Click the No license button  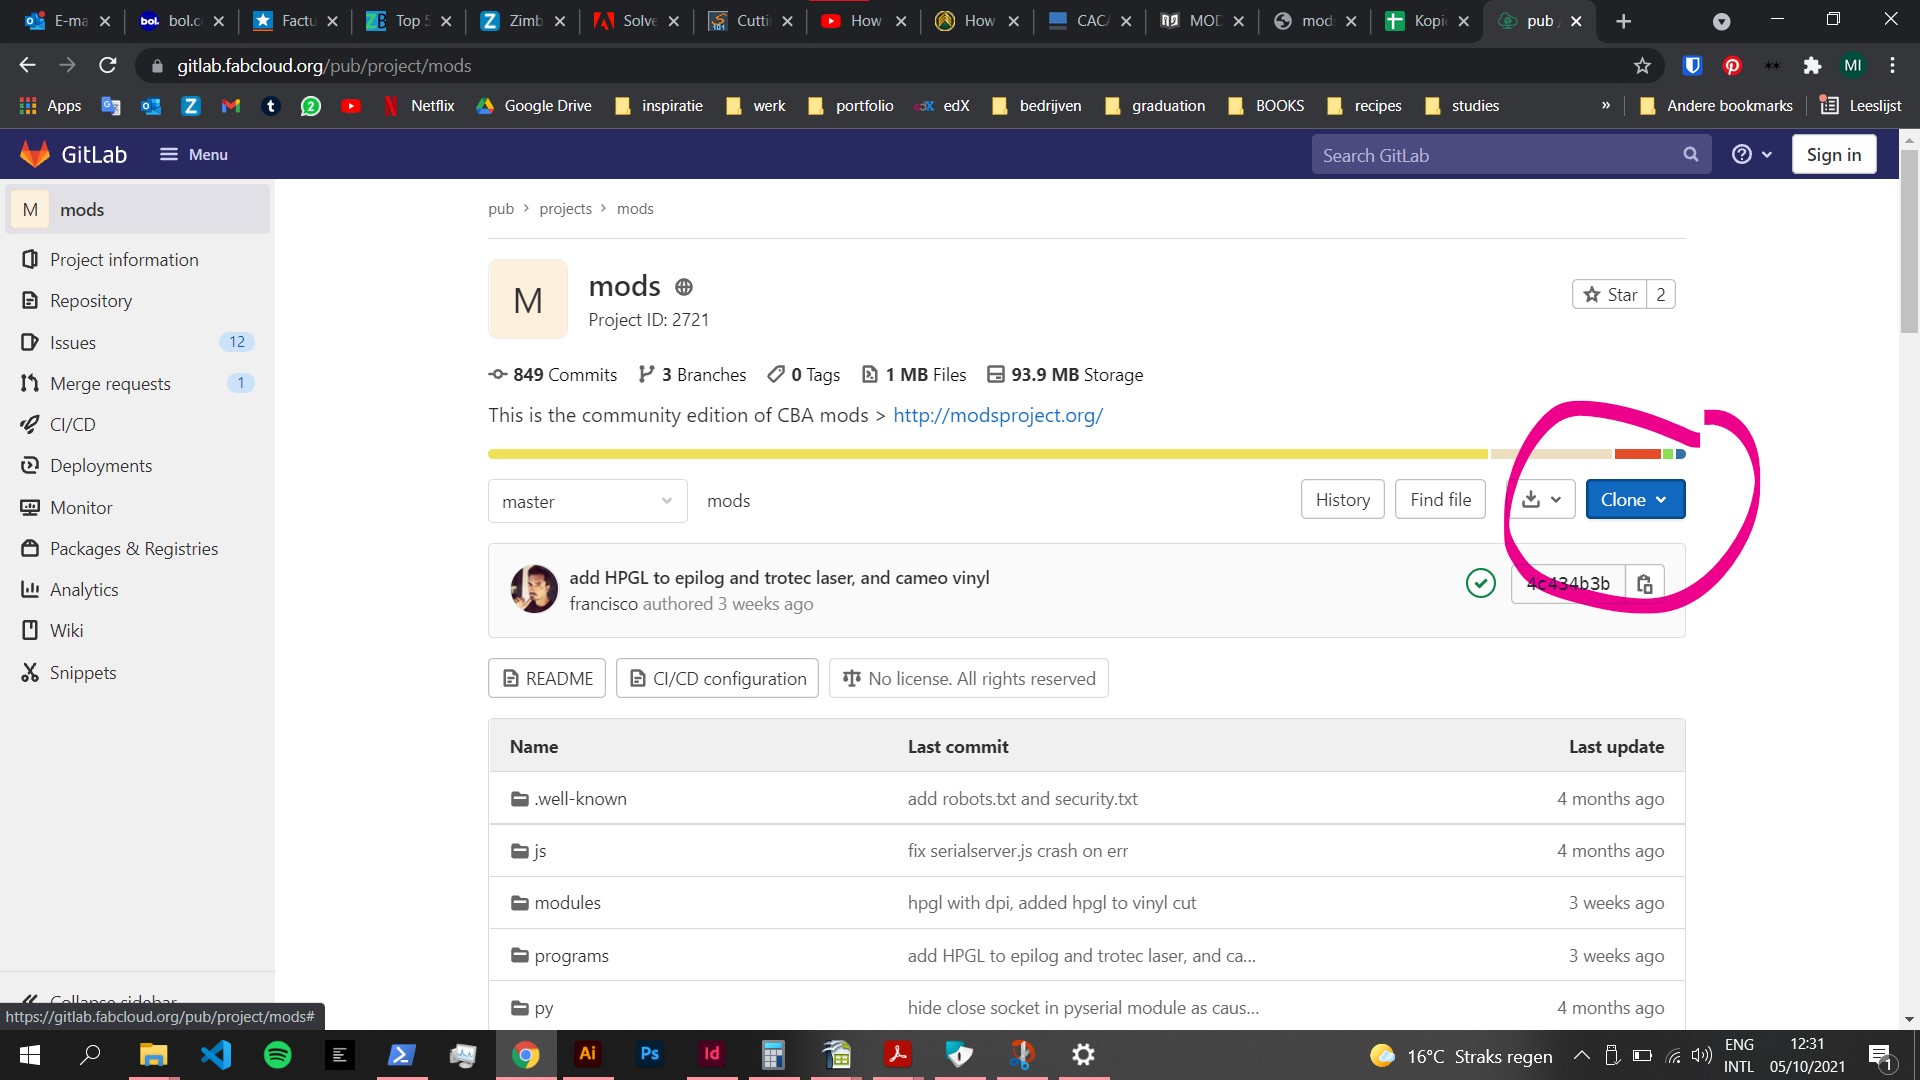pyautogui.click(x=968, y=678)
